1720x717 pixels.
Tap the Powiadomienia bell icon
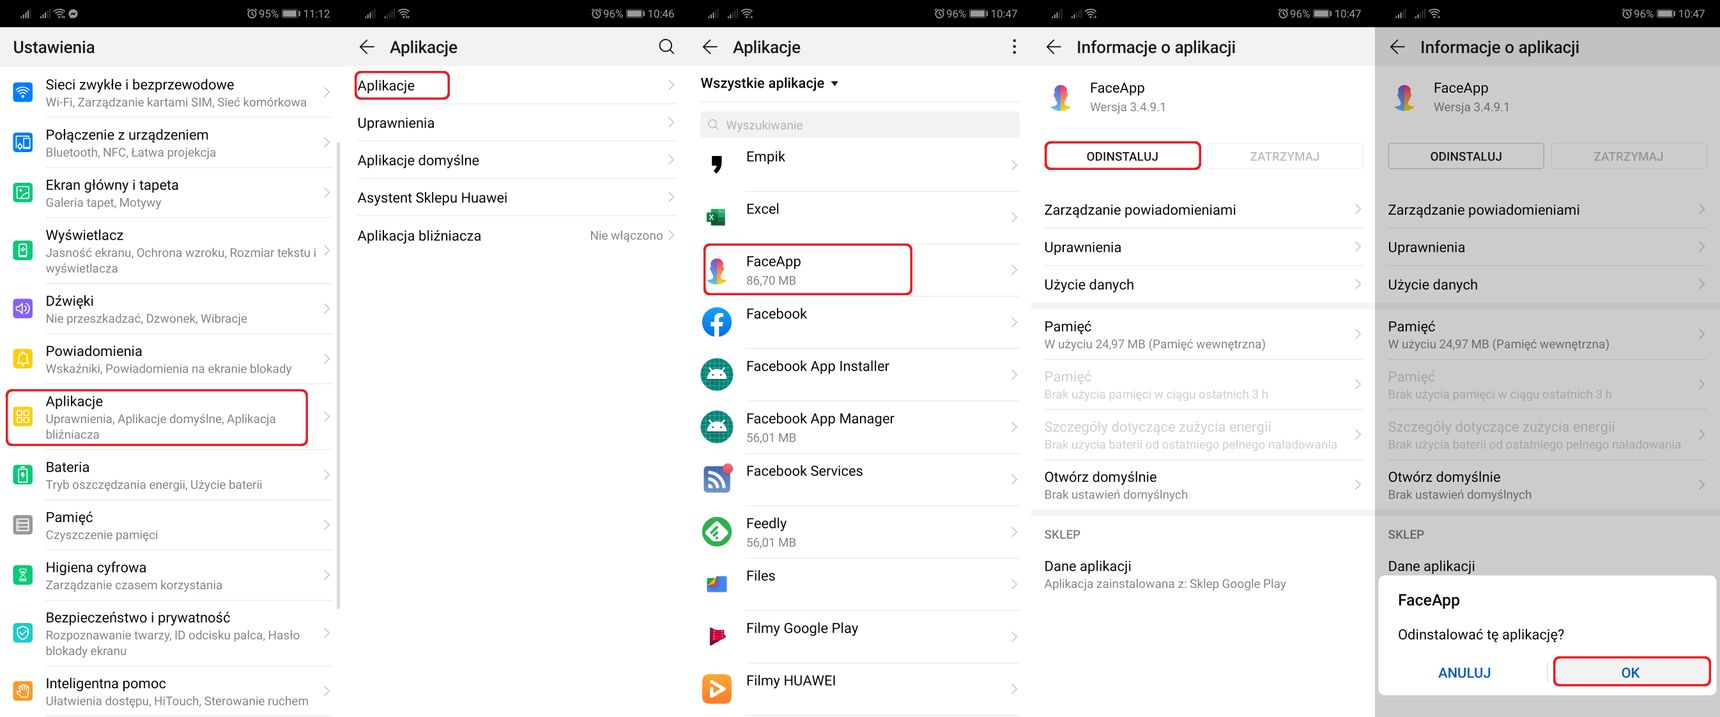22,359
